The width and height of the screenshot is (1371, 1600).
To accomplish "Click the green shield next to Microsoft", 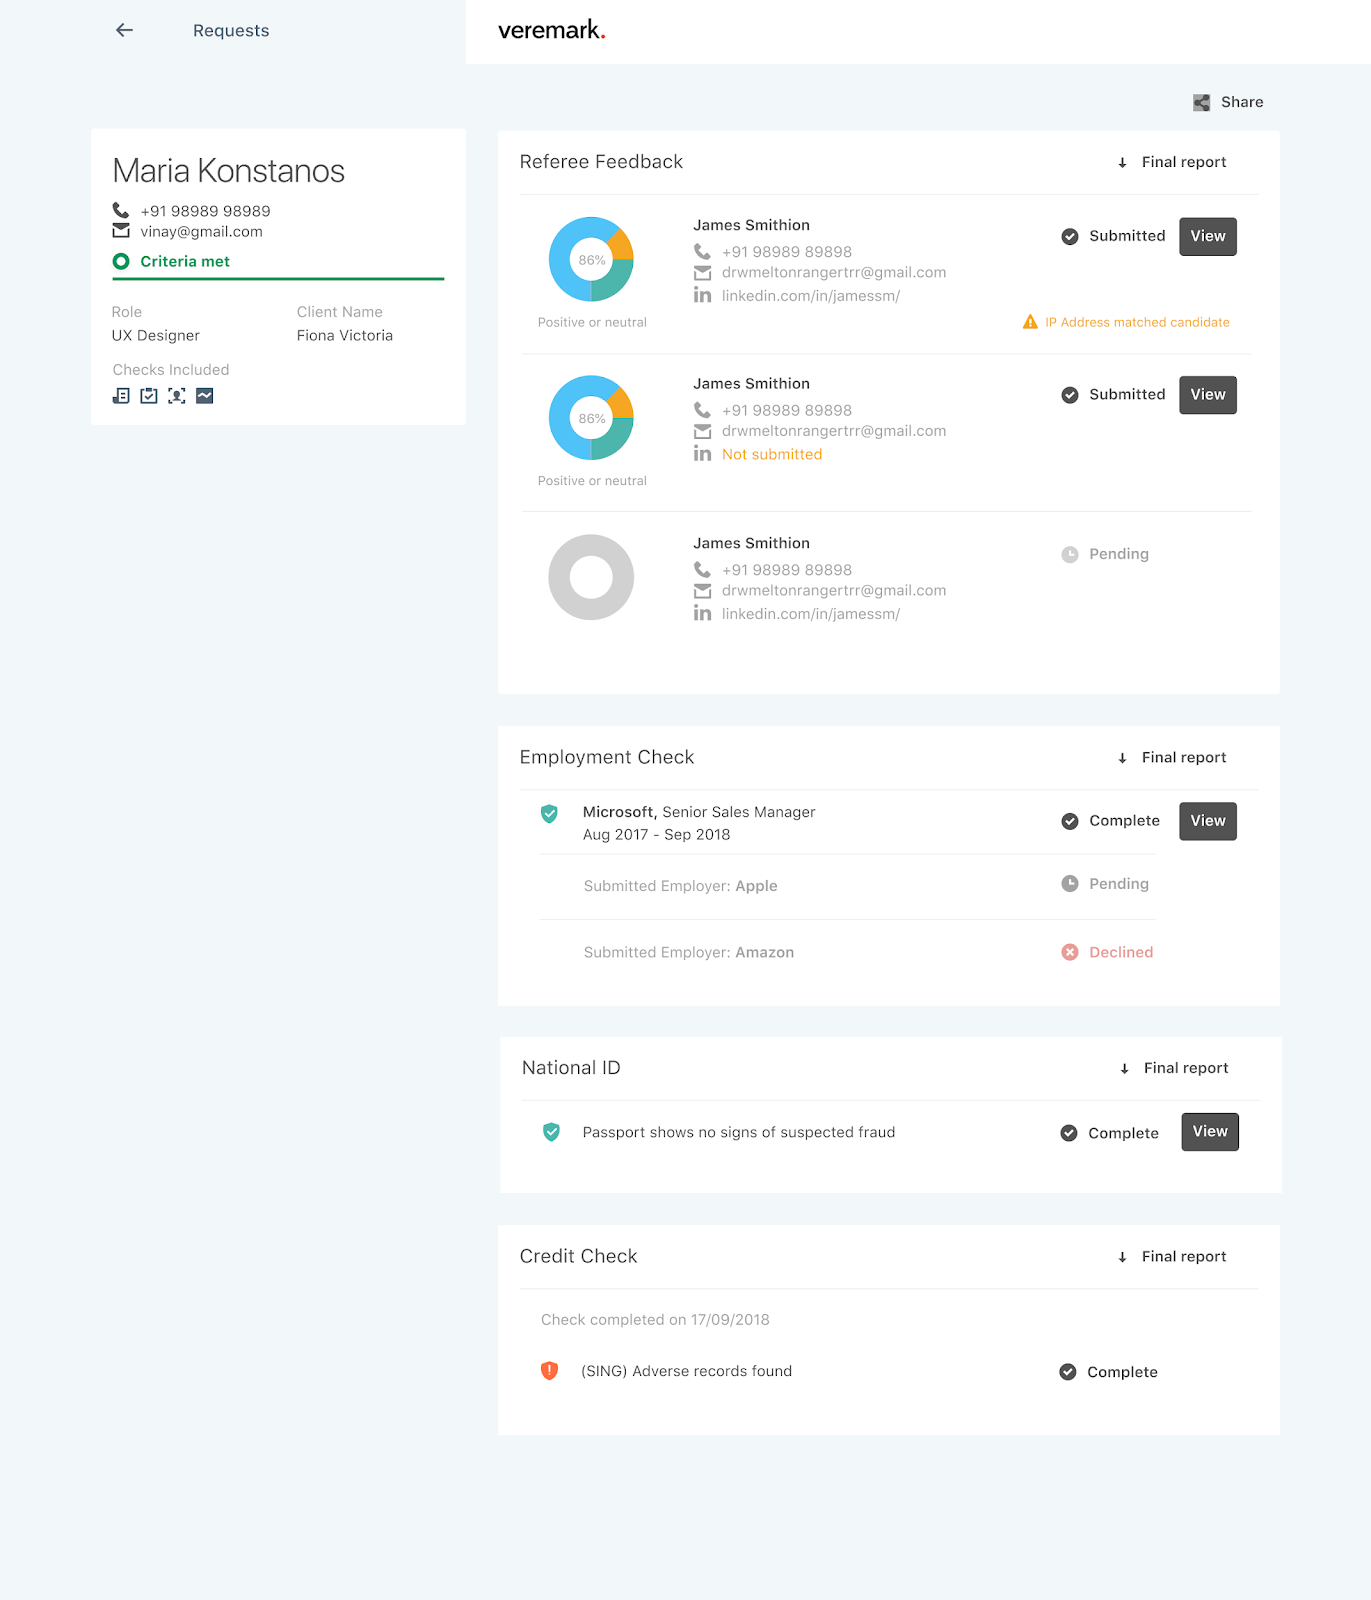I will 549,813.
